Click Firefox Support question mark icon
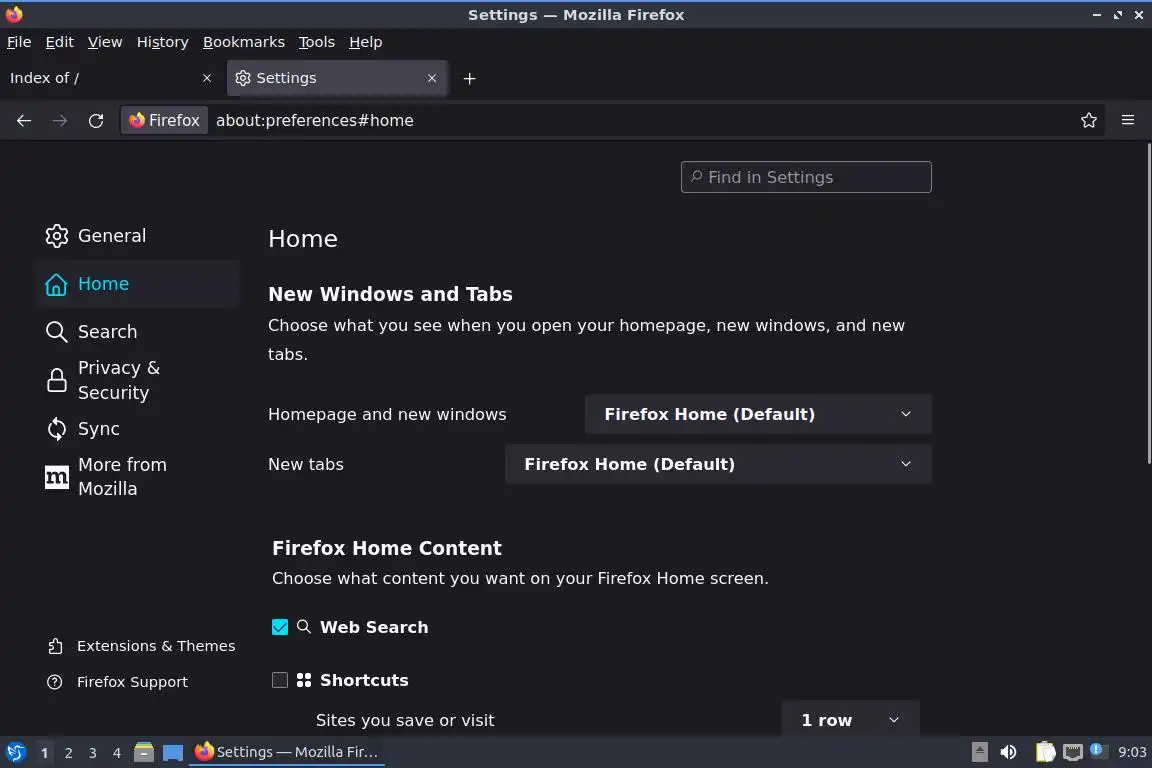The height and width of the screenshot is (768, 1152). tap(54, 682)
